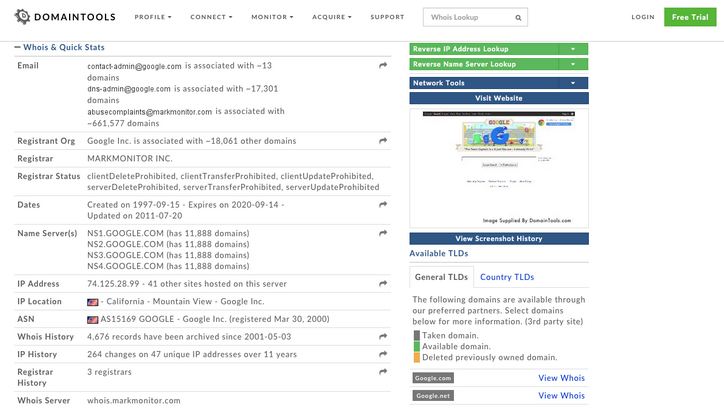Click the 3 registrars text
The height and width of the screenshot is (417, 724).
[x=109, y=372]
